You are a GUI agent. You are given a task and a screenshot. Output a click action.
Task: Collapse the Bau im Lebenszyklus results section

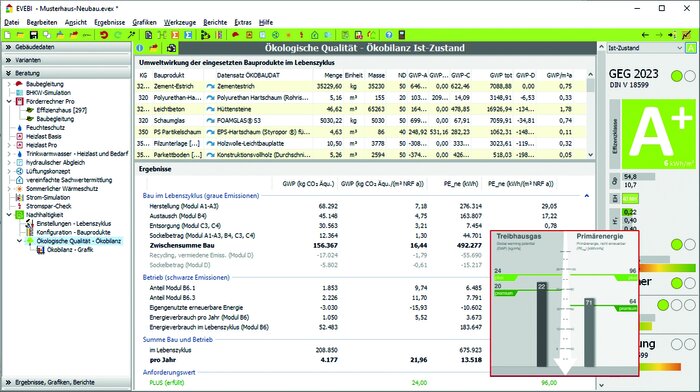coord(587,196)
